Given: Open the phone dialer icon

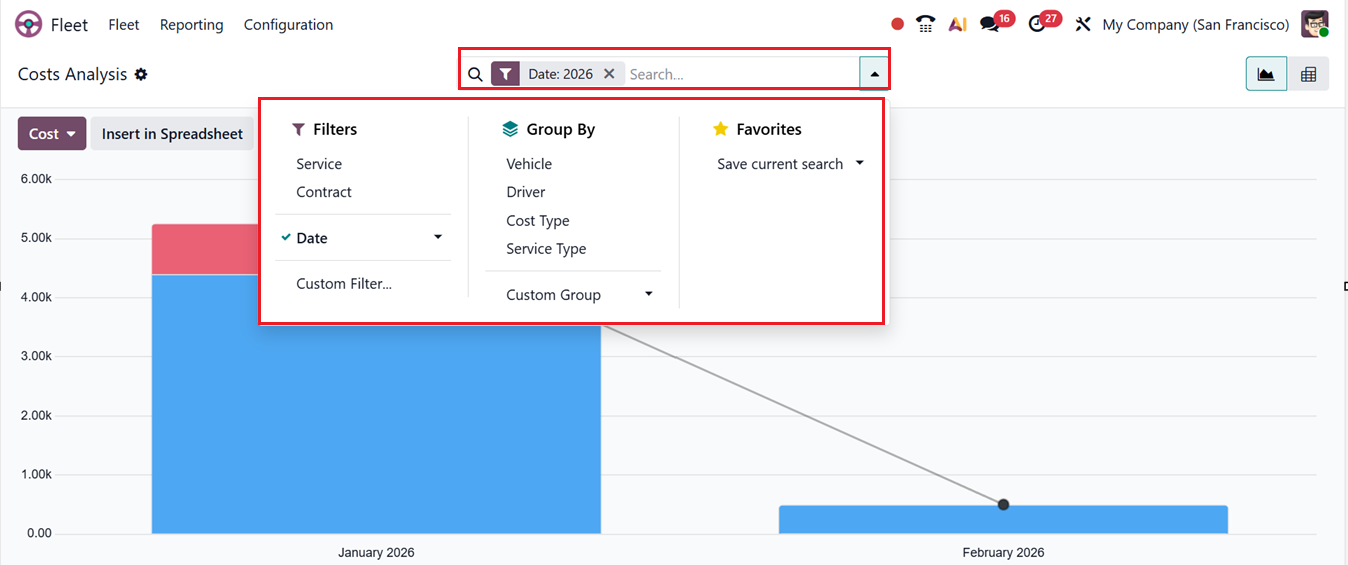Looking at the screenshot, I should coord(926,25).
